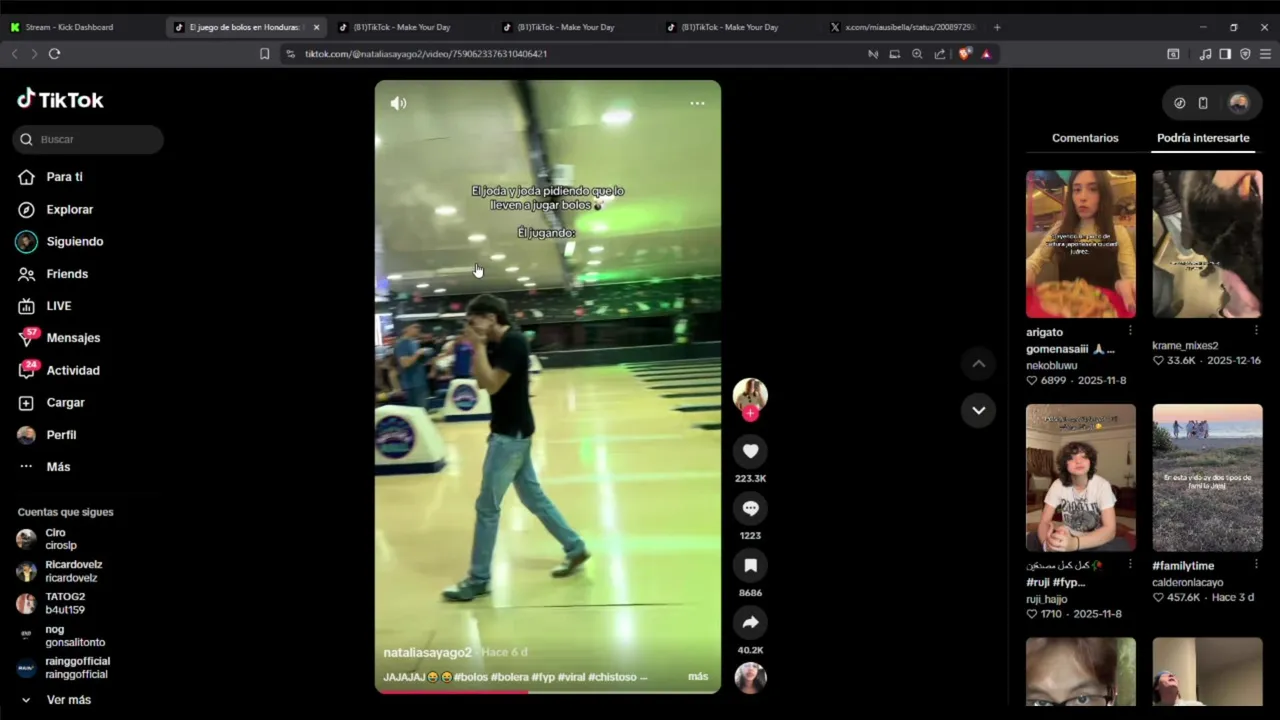Open krame_mixes2 video thumbnail
The height and width of the screenshot is (720, 1280).
coord(1207,244)
